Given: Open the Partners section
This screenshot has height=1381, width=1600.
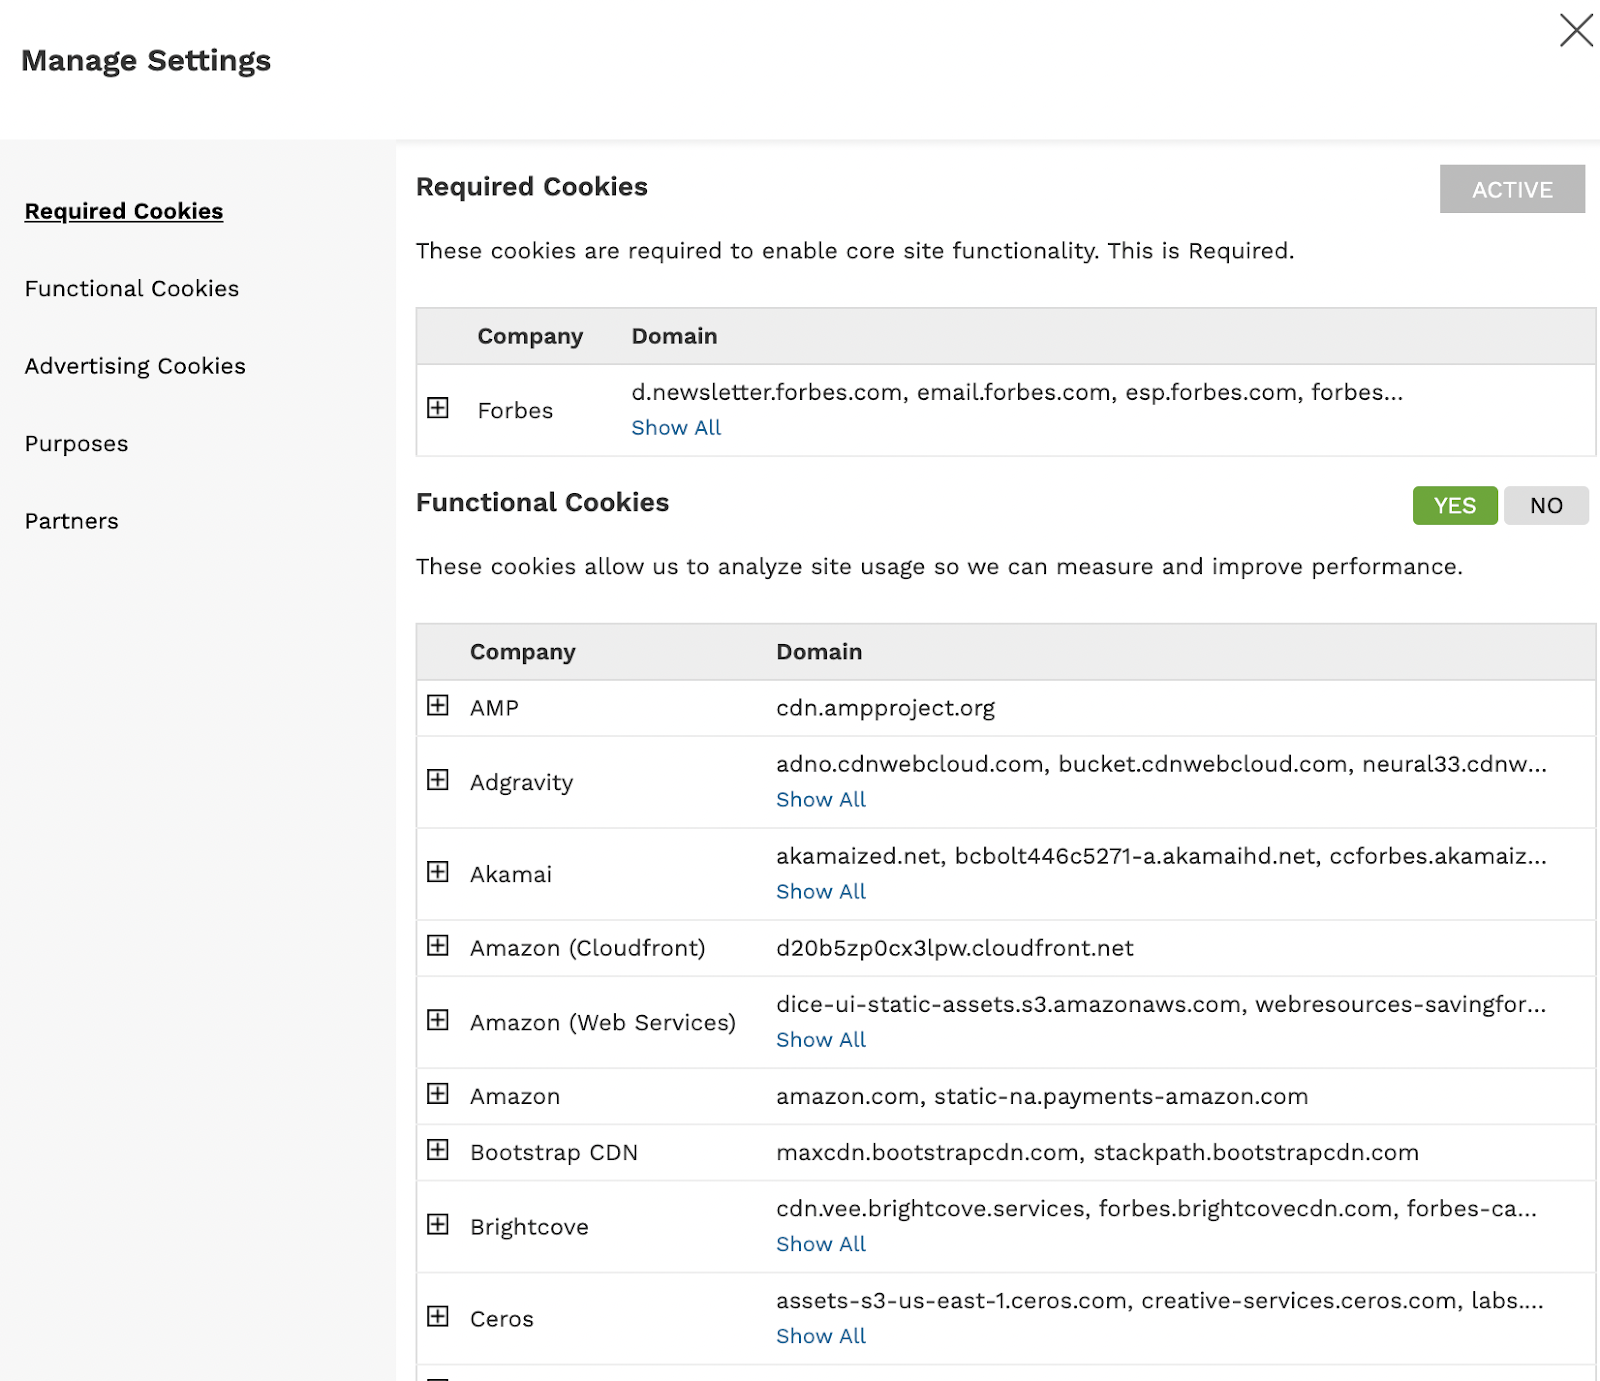Looking at the screenshot, I should point(72,521).
